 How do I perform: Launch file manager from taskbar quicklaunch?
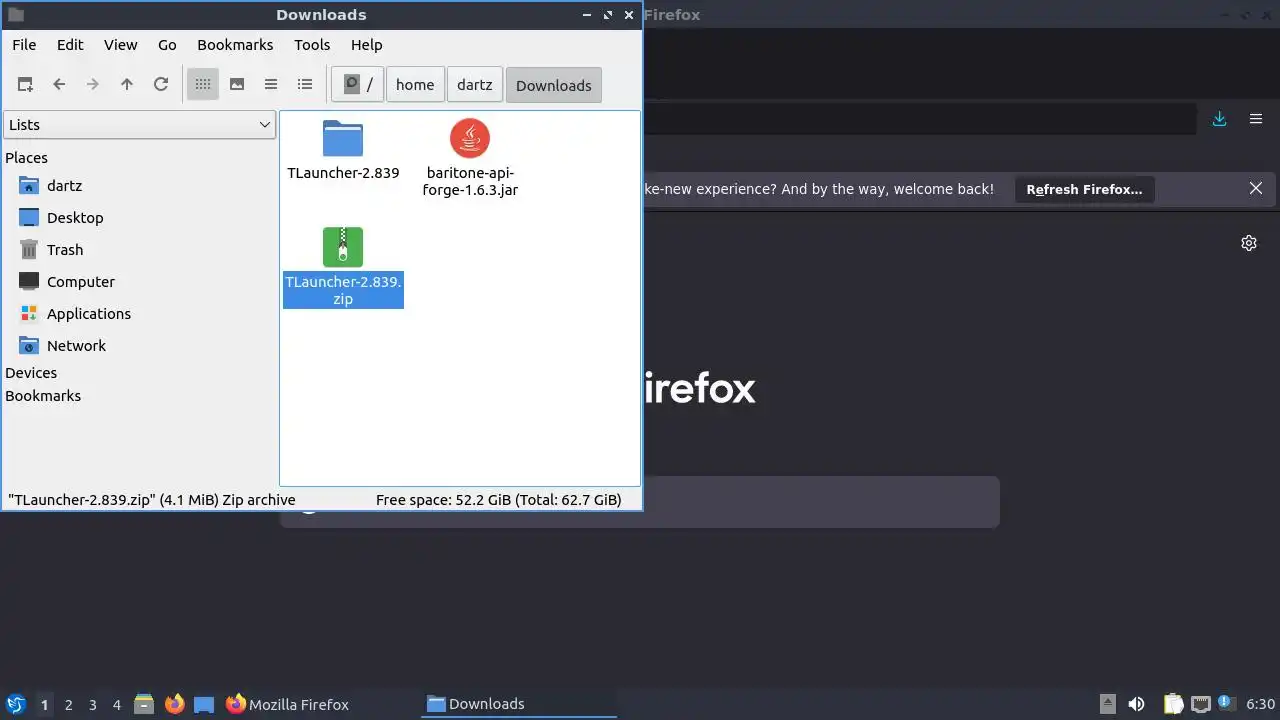[x=144, y=704]
